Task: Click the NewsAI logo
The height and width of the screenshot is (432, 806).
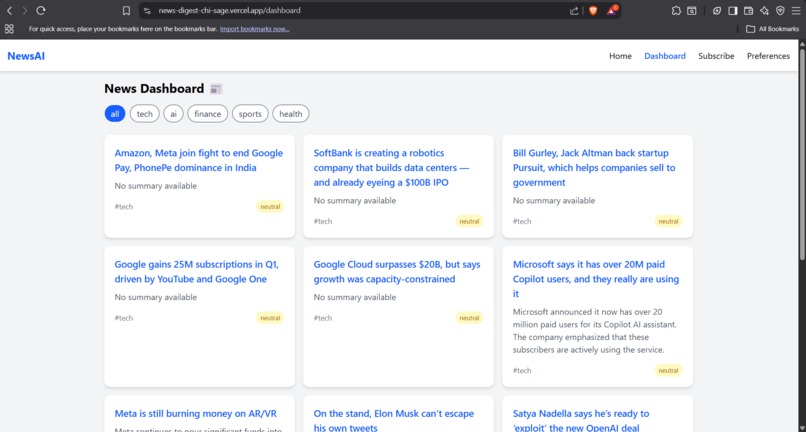Action: pos(26,56)
